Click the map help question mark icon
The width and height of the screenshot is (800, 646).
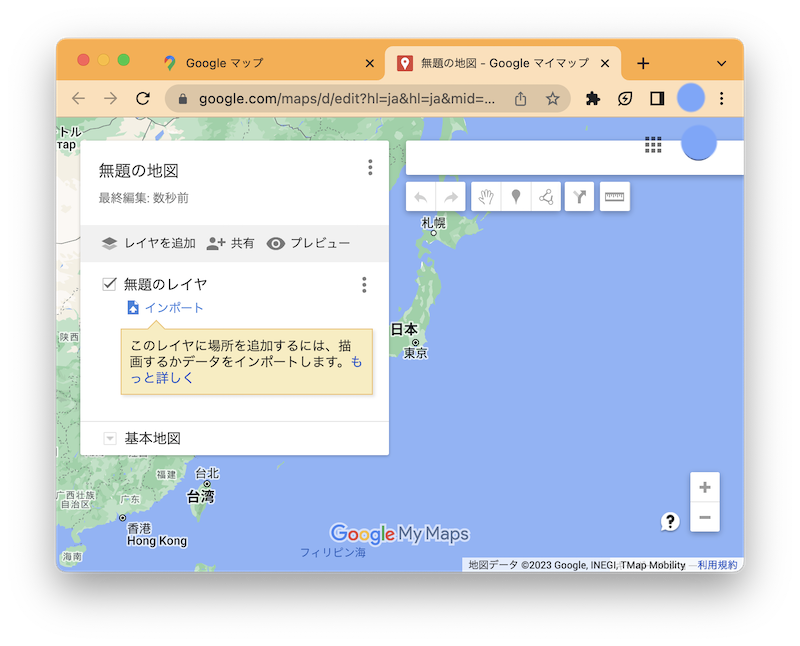[x=670, y=521]
